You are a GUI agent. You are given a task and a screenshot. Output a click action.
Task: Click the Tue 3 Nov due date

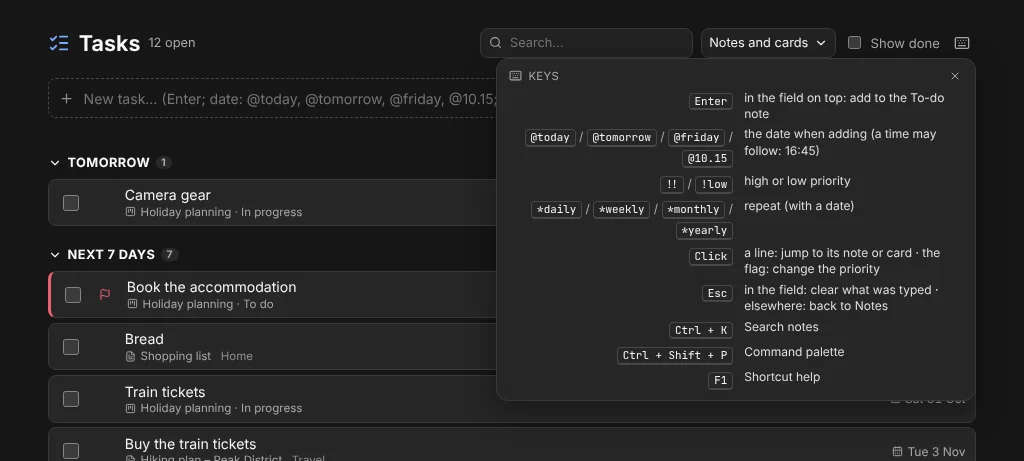tap(936, 452)
